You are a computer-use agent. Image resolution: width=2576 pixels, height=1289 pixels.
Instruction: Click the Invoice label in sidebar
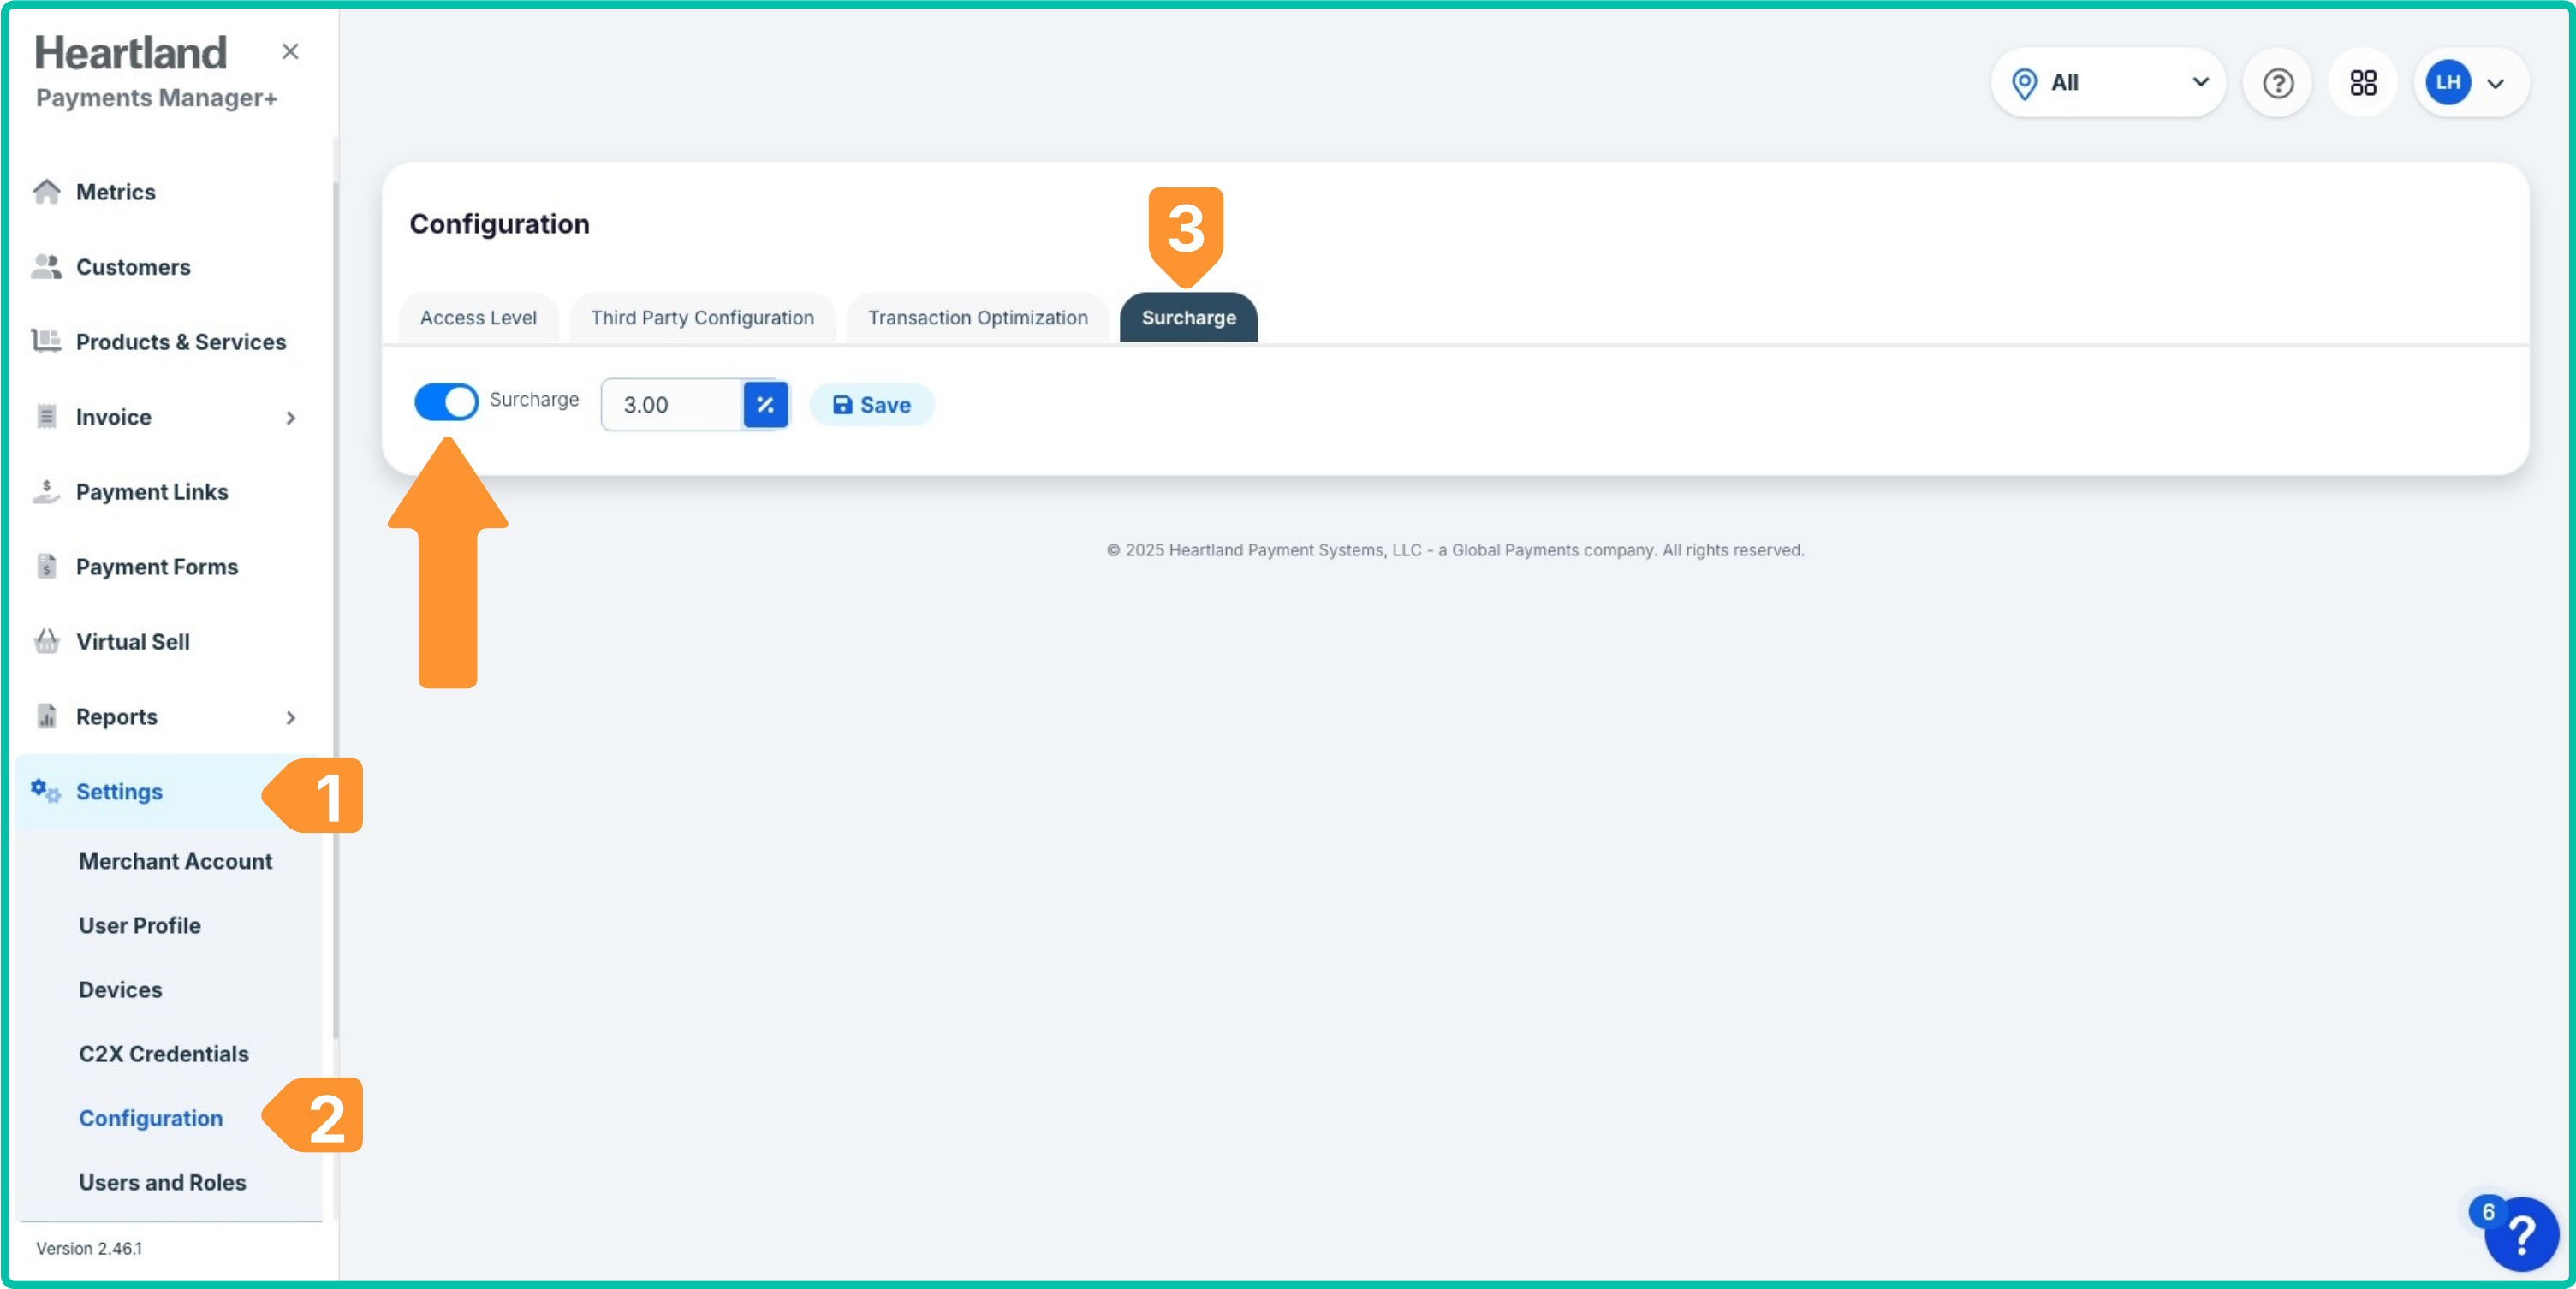[x=113, y=416]
